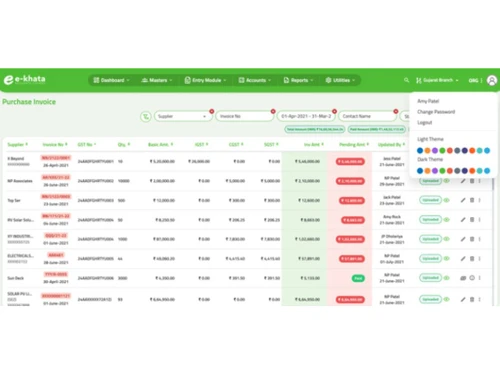Clear the Supplier filter with red X
The height and width of the screenshot is (375, 500).
[211, 111]
